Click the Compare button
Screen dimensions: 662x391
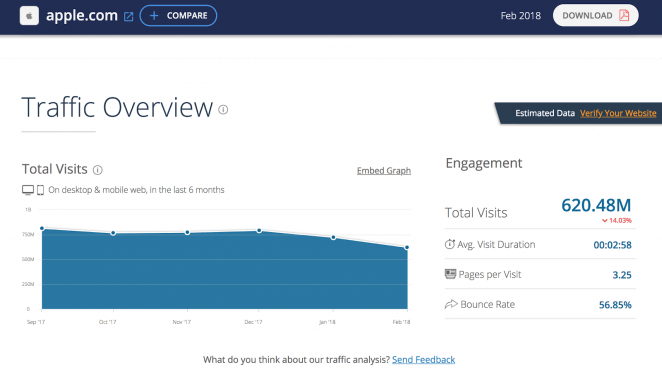point(178,16)
